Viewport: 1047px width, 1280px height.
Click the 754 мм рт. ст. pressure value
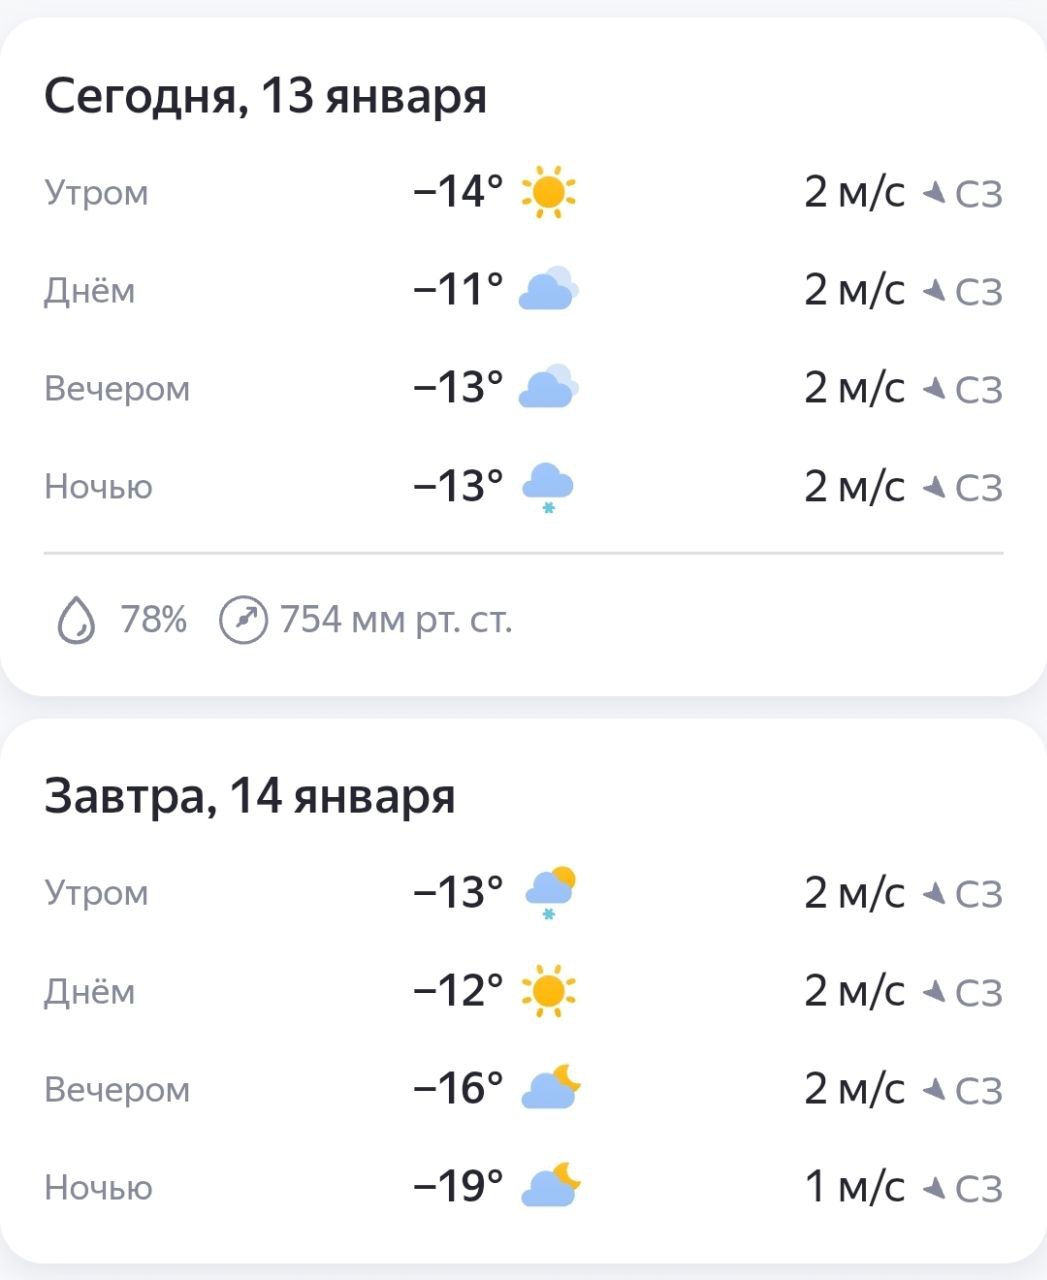396,620
